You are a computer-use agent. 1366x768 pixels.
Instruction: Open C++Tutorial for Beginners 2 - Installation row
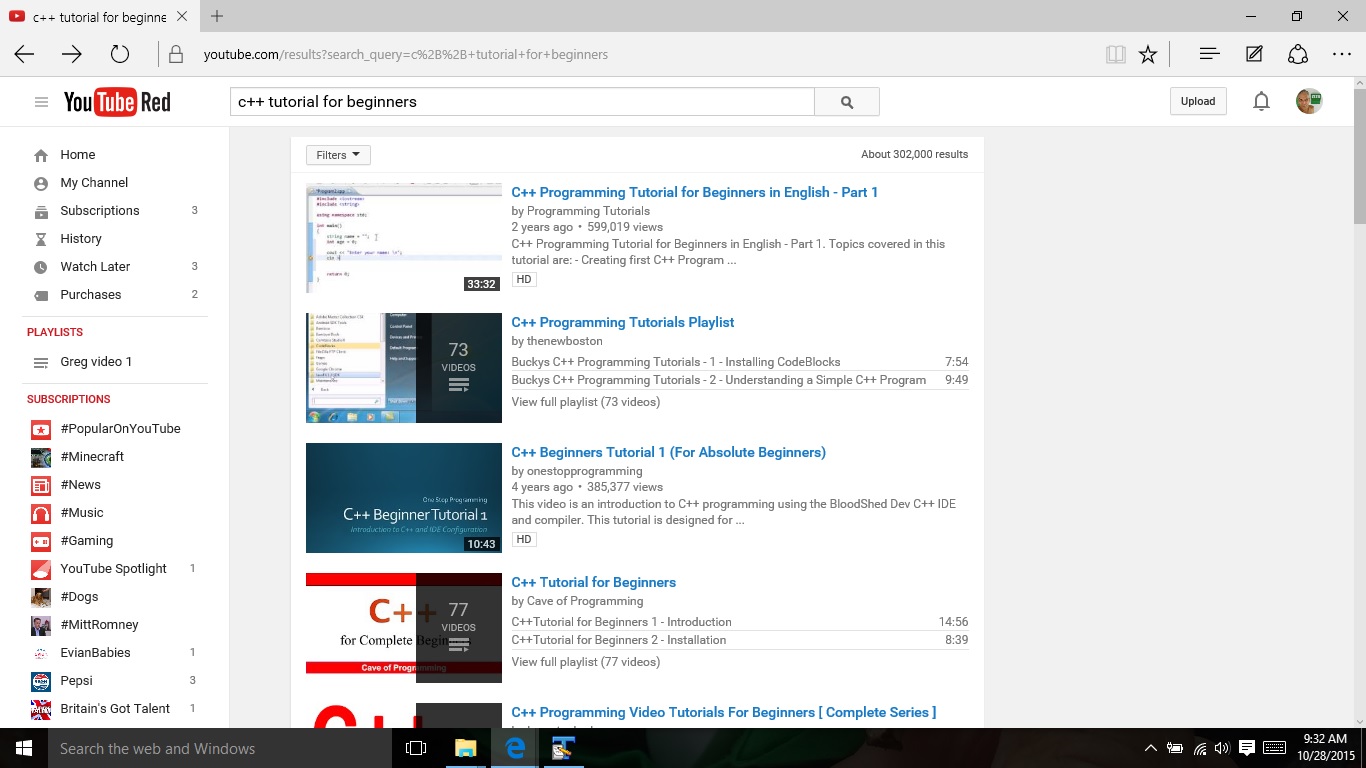(739, 640)
